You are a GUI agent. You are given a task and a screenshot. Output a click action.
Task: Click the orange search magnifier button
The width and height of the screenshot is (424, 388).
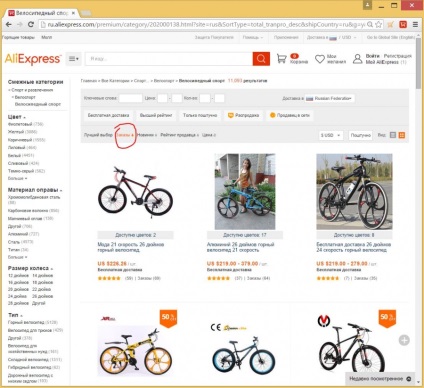pyautogui.click(x=261, y=59)
